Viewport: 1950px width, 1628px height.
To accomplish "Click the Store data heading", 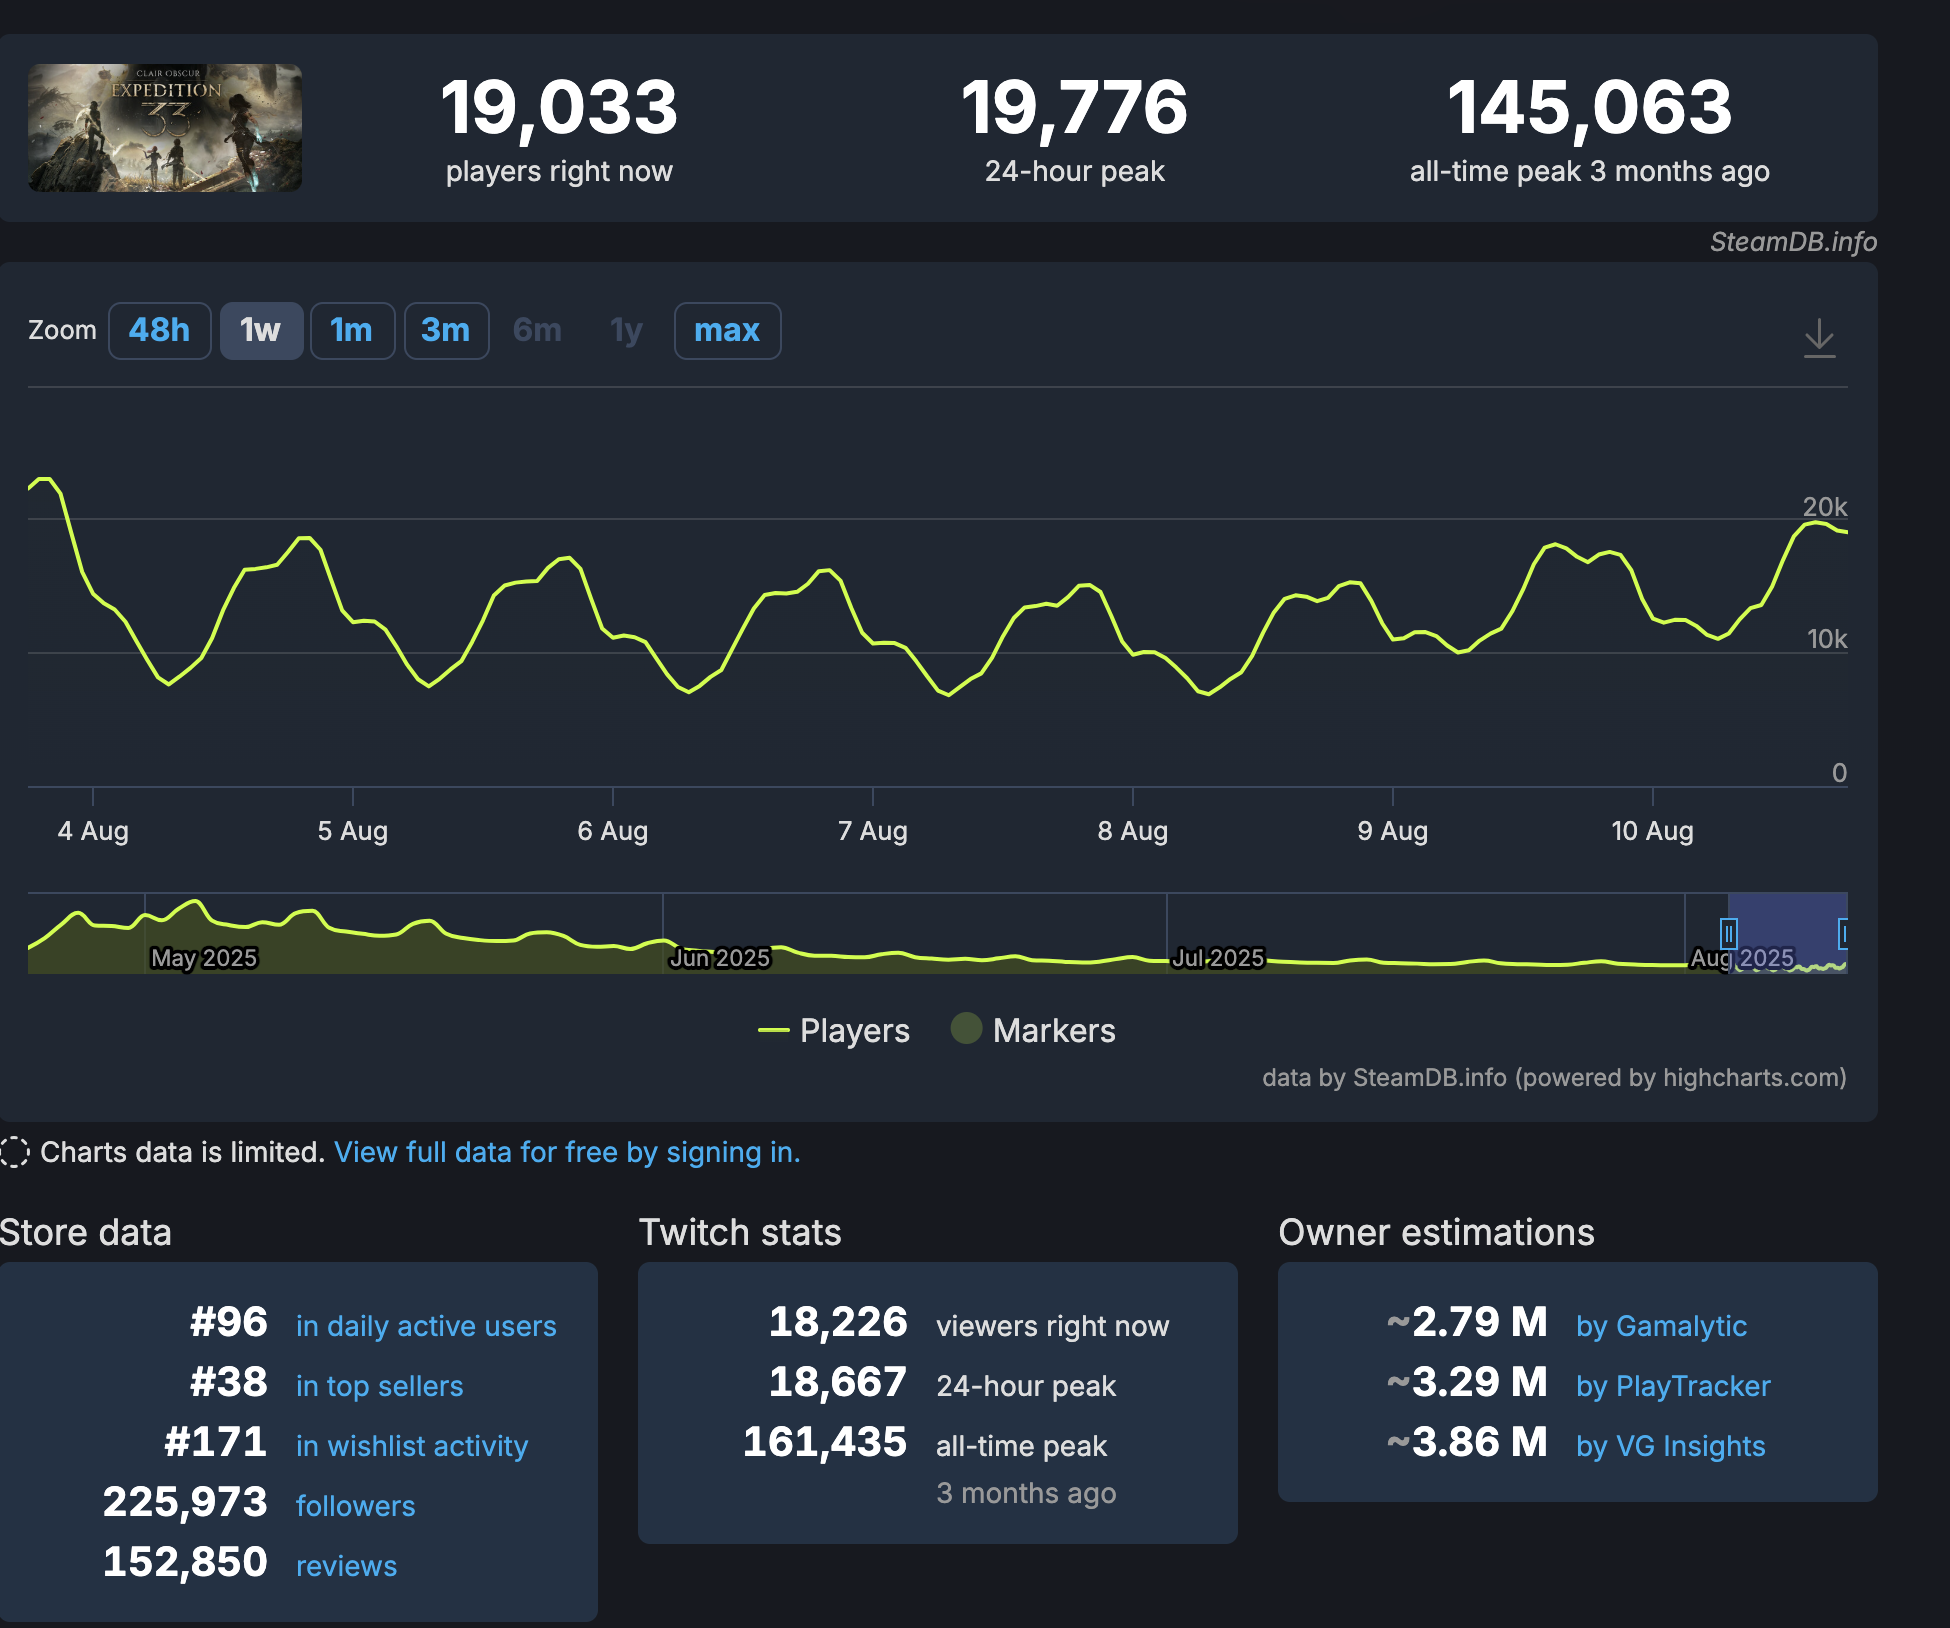I will tap(86, 1232).
